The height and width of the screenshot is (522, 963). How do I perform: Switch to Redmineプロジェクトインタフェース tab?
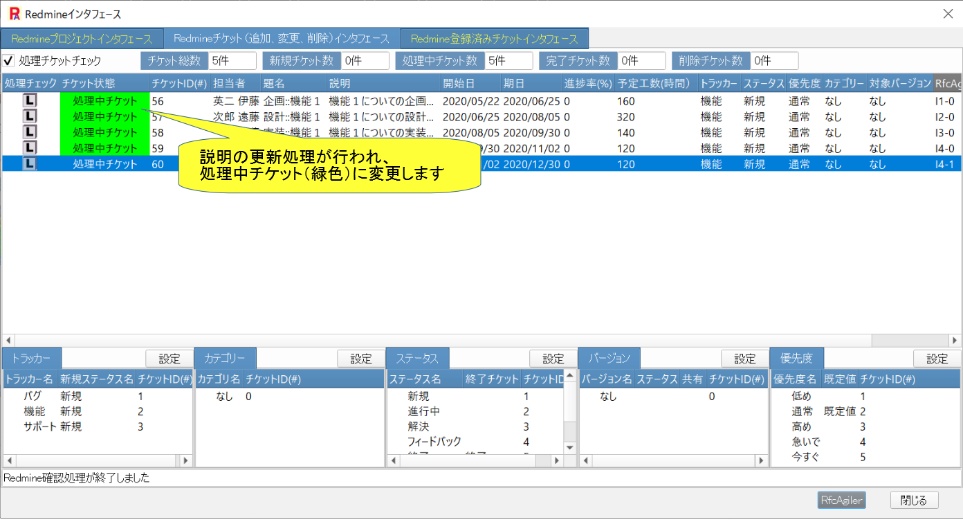pos(82,39)
